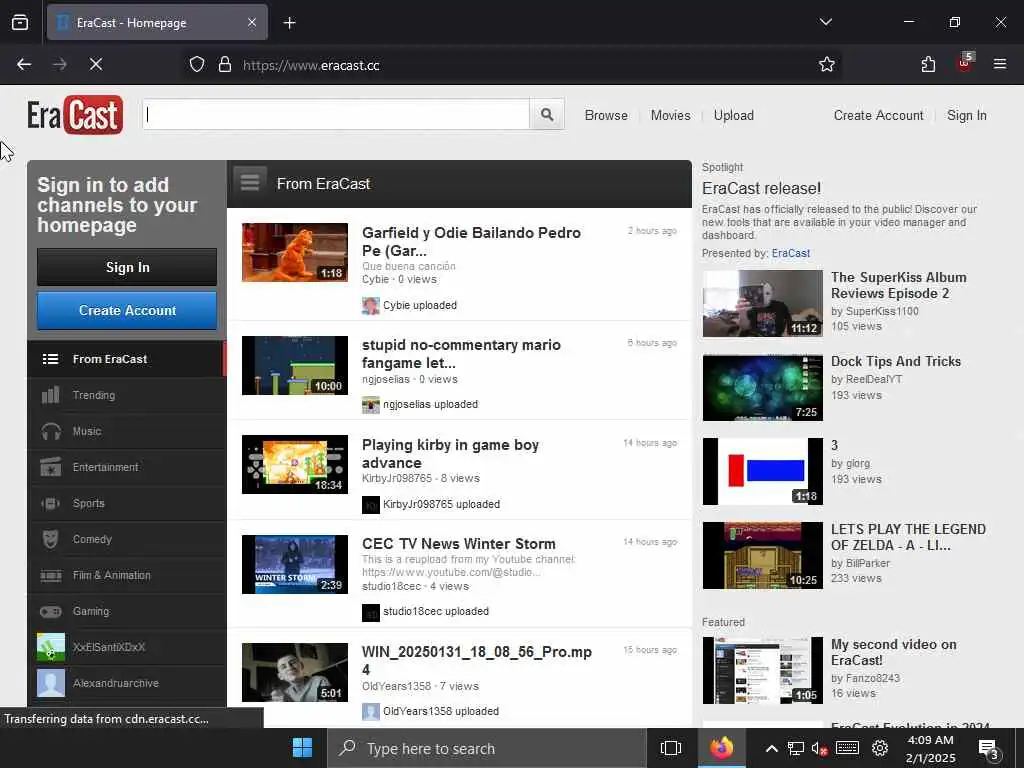
Task: Close the EraCast - Homepage tab
Action: point(252,23)
